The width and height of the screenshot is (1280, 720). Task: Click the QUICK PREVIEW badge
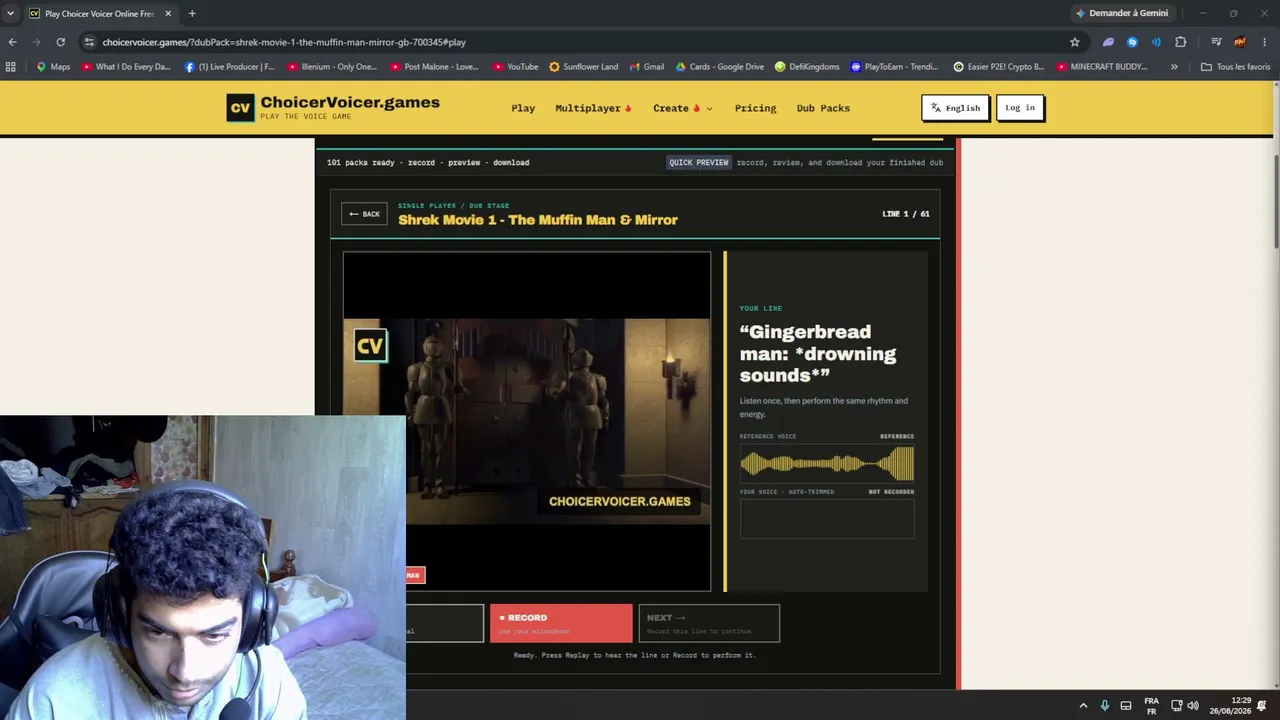point(699,162)
